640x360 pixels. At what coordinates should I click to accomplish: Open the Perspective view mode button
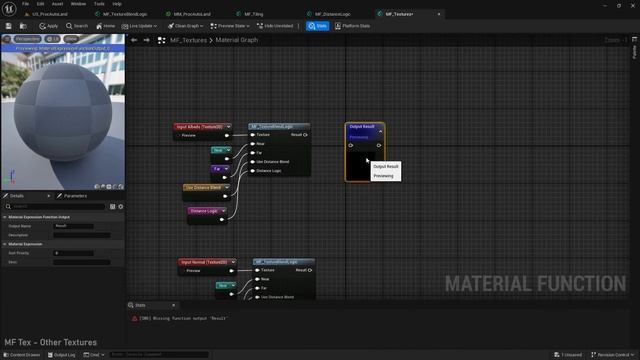[x=28, y=39]
